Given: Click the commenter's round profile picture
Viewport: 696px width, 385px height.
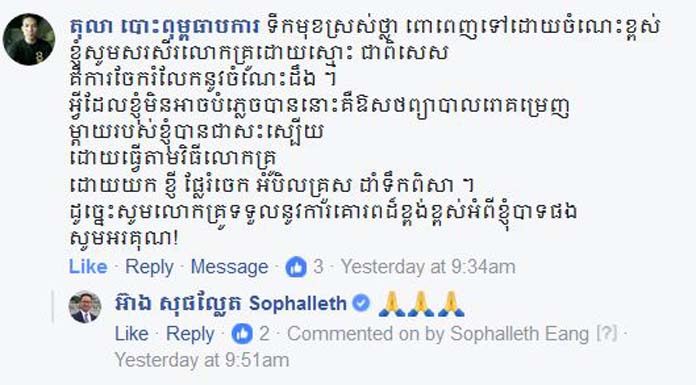Looking at the screenshot, I should (x=29, y=39).
